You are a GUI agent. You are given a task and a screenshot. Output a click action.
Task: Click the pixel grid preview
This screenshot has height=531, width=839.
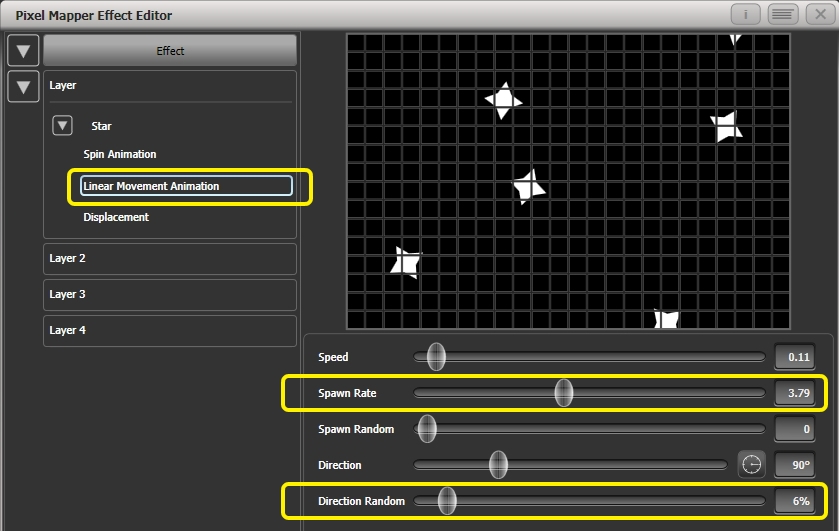(568, 181)
